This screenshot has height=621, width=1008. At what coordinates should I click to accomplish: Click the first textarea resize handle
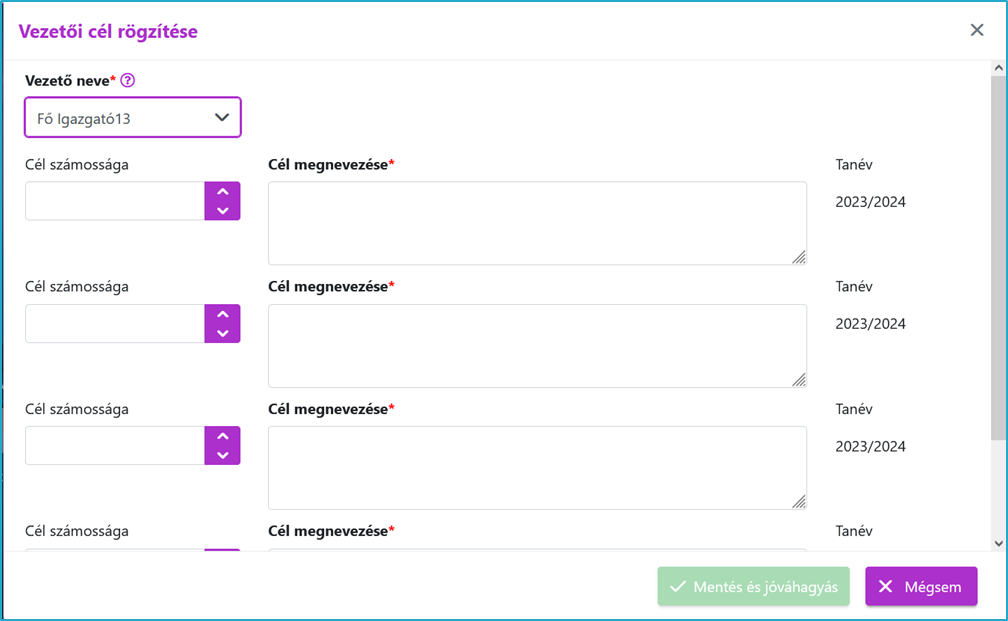[798, 257]
